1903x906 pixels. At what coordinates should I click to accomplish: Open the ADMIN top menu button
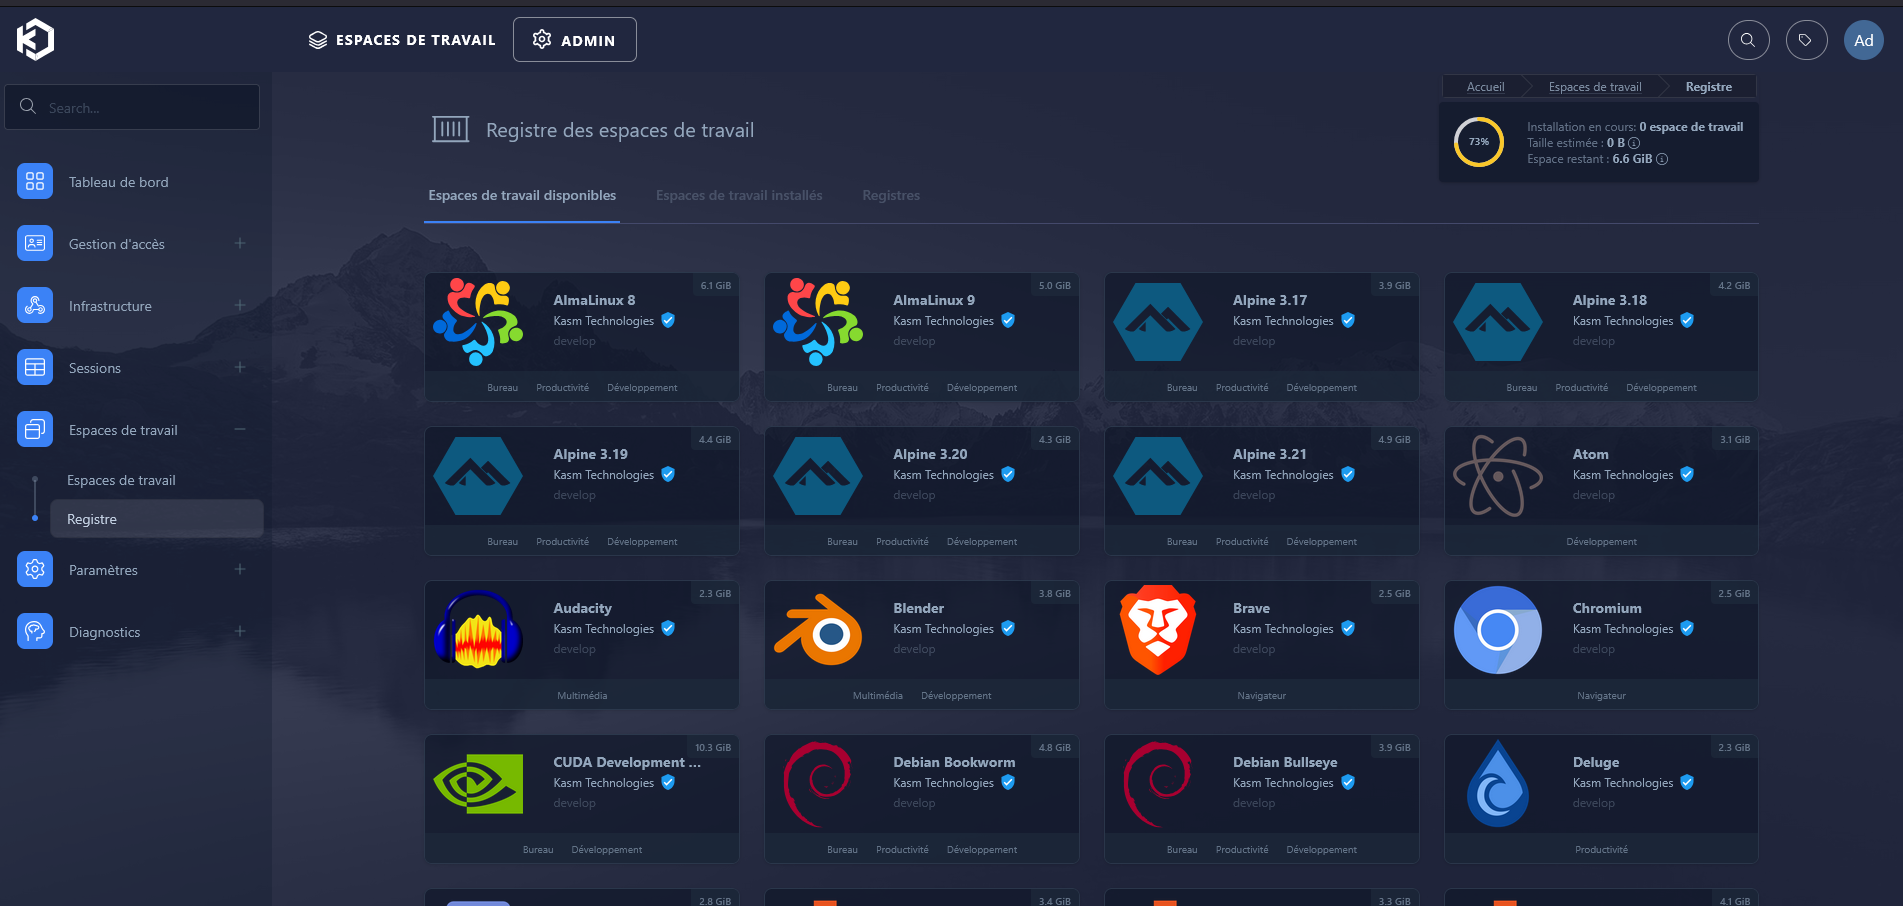575,40
